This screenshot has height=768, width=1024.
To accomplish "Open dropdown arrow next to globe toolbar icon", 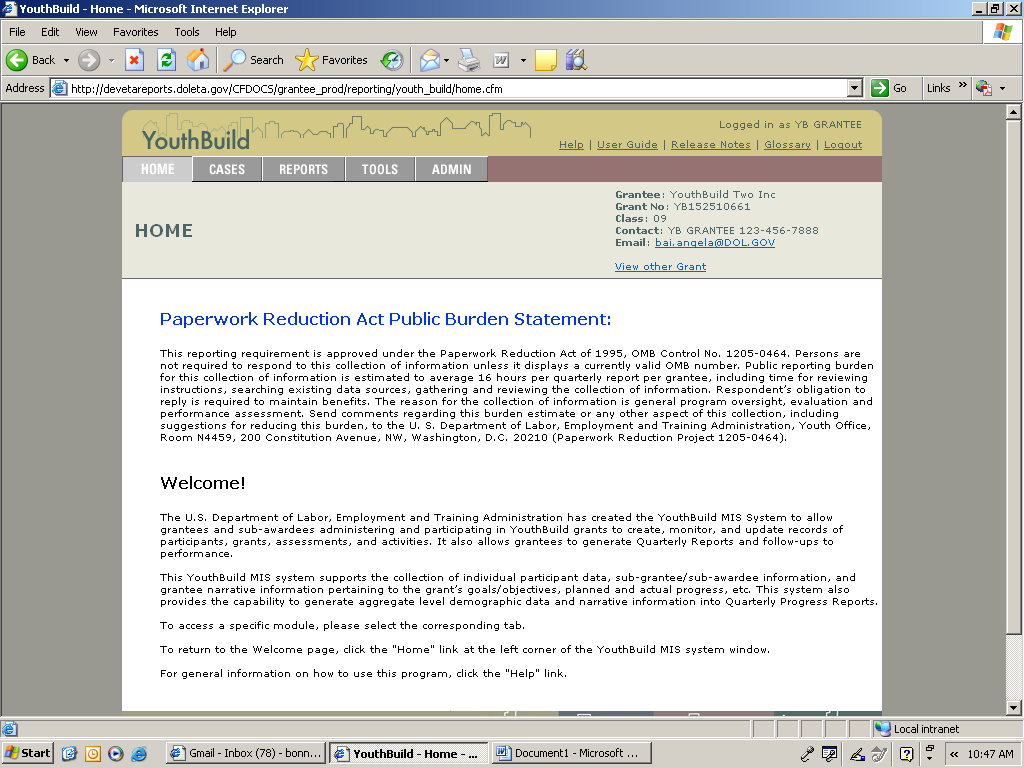I will point(1002,88).
